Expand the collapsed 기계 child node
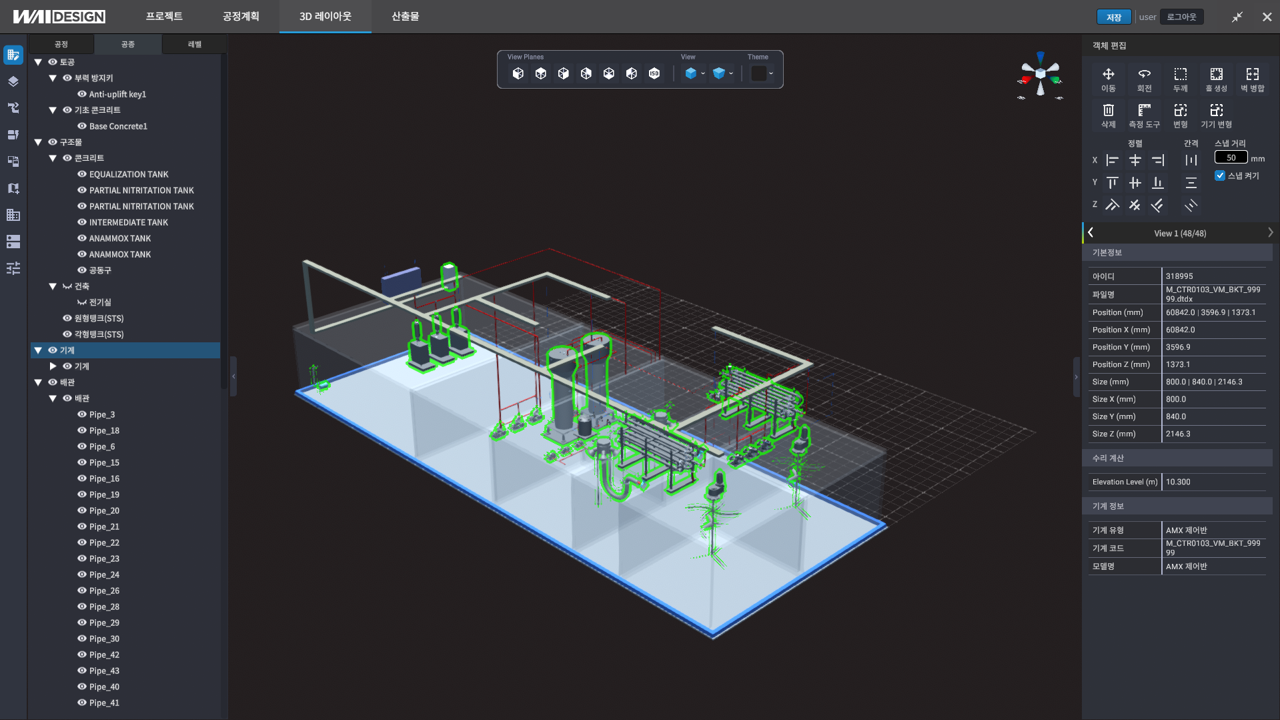1280x720 pixels. coord(53,366)
